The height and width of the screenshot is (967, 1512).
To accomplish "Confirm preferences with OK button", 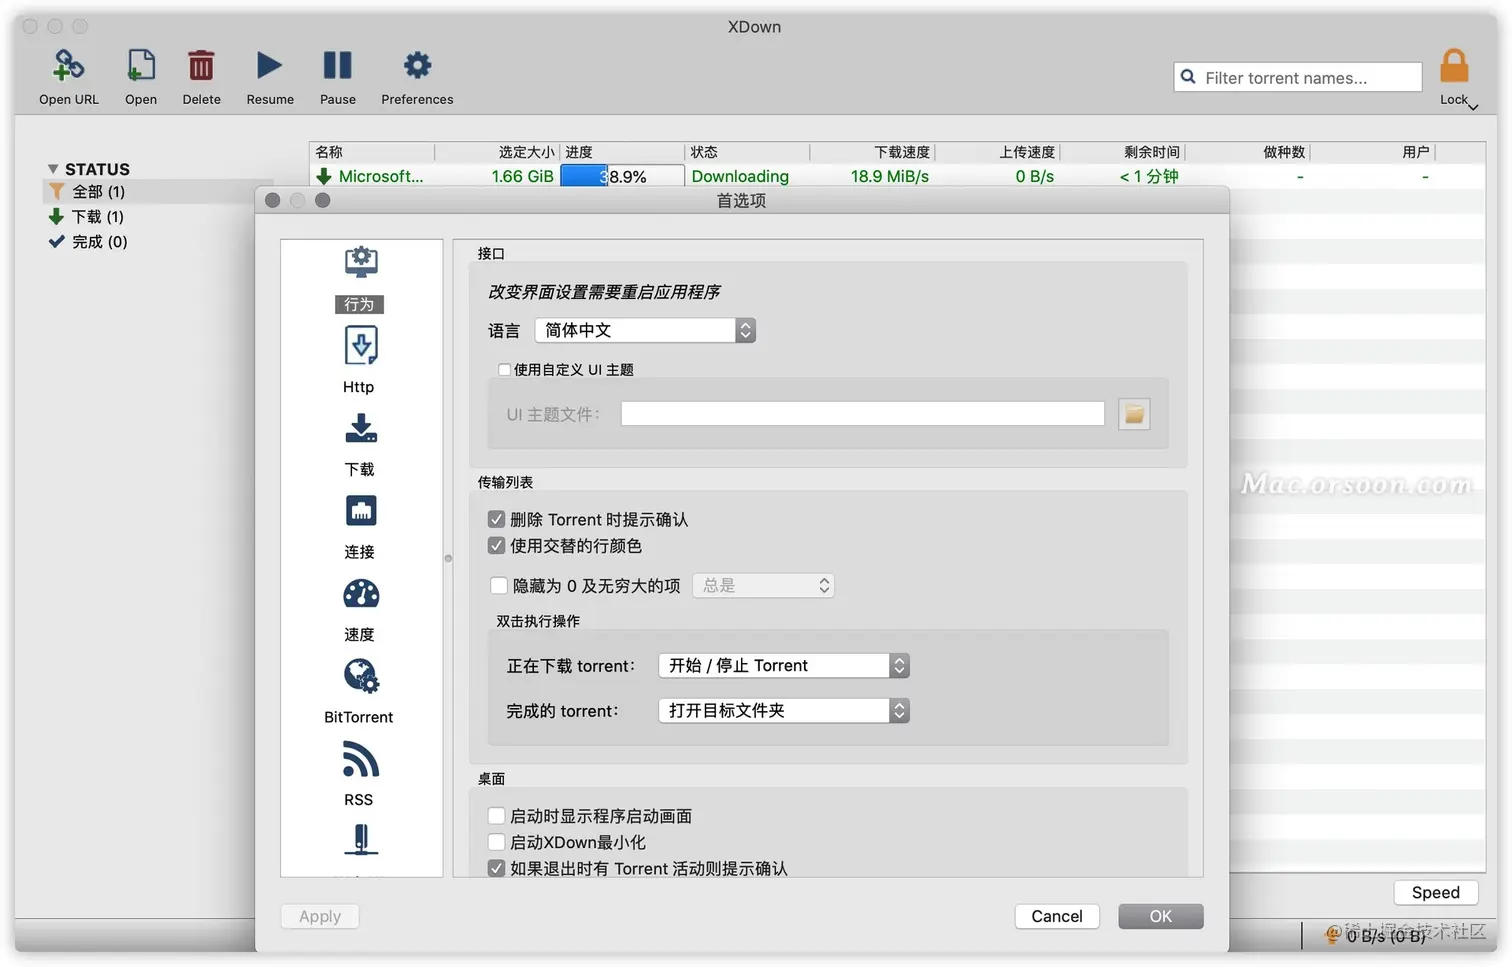I will pyautogui.click(x=1160, y=916).
